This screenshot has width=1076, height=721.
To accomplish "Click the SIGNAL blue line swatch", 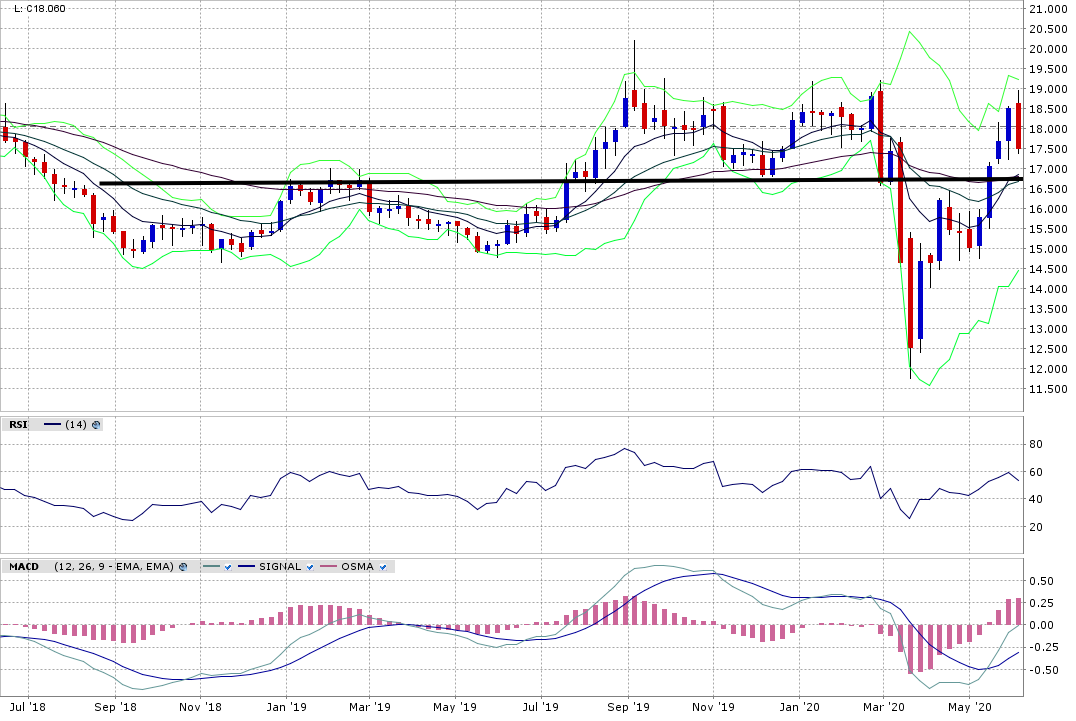I will tap(247, 567).
